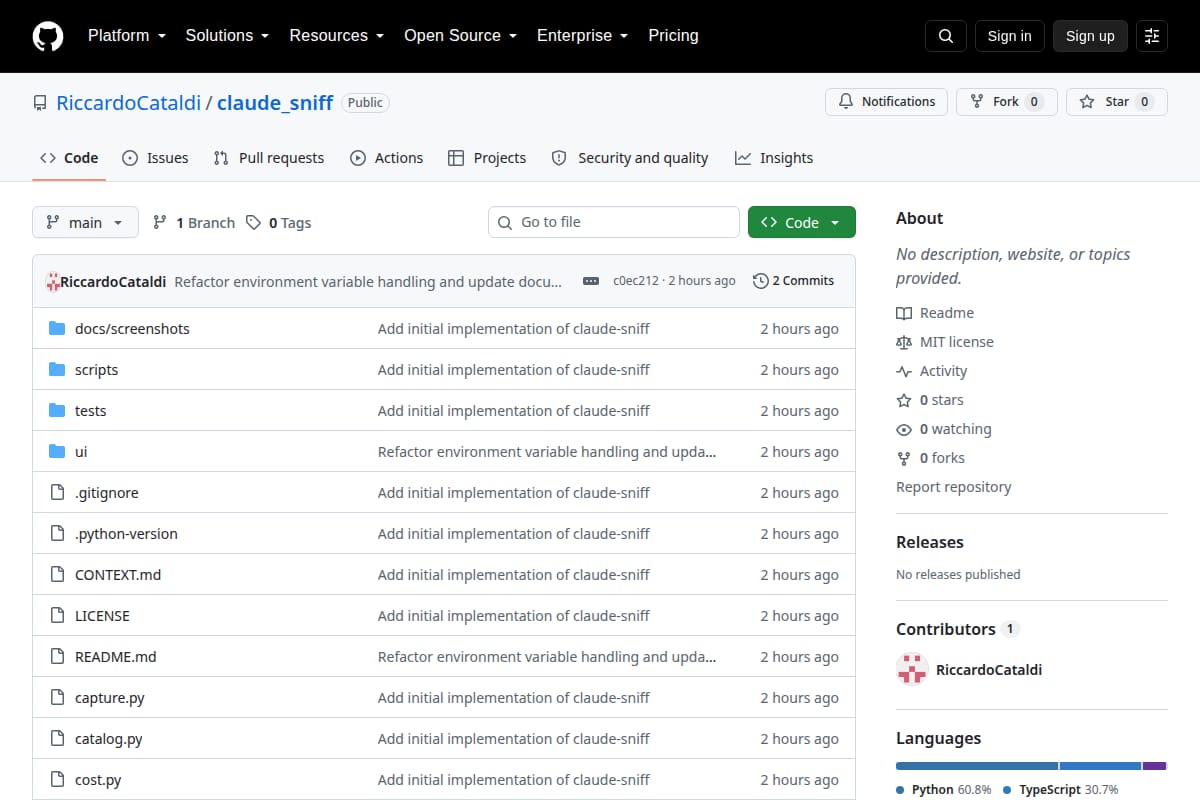Click RiccardoCataldi avatar in commit bar
The height and width of the screenshot is (800, 1200).
[x=54, y=282]
